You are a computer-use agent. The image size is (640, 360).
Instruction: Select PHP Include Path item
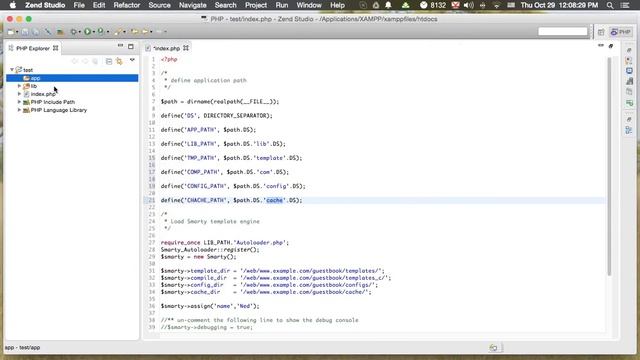(x=53, y=102)
